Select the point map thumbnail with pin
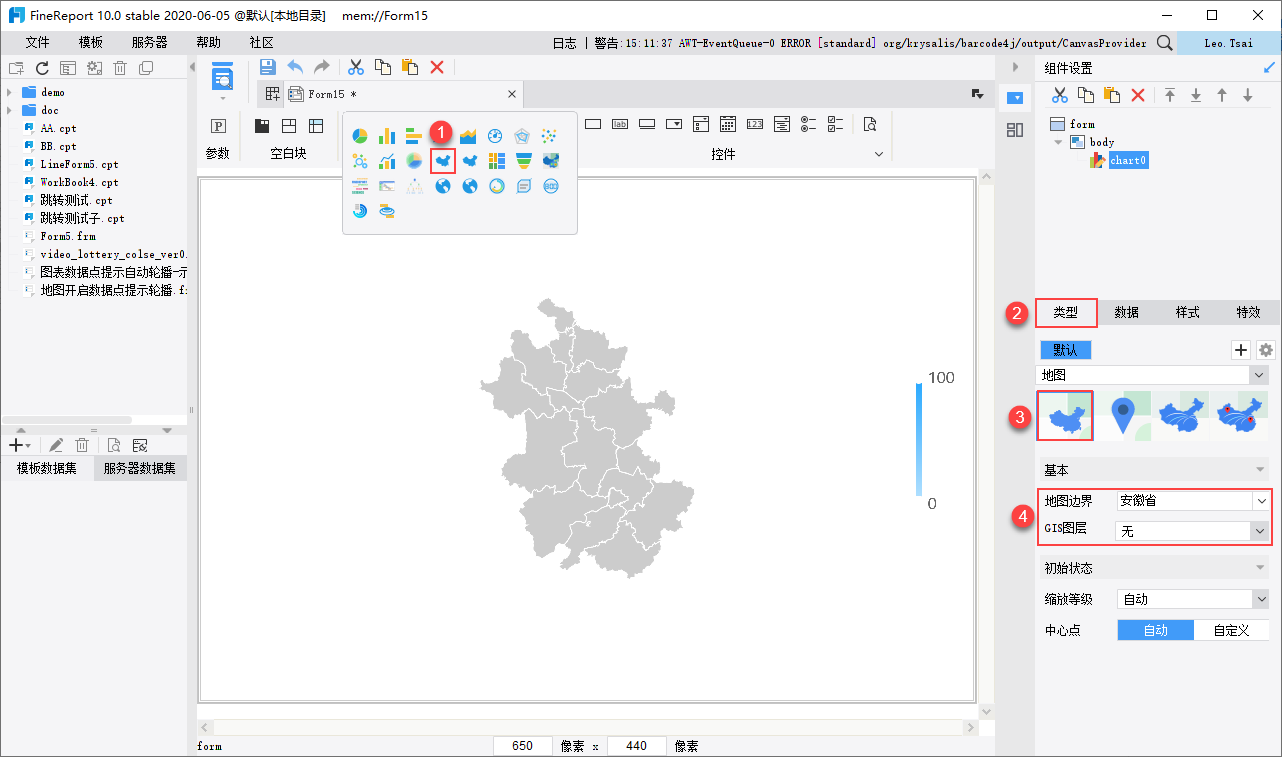Screen dimensions: 1282x757 [x=1125, y=415]
